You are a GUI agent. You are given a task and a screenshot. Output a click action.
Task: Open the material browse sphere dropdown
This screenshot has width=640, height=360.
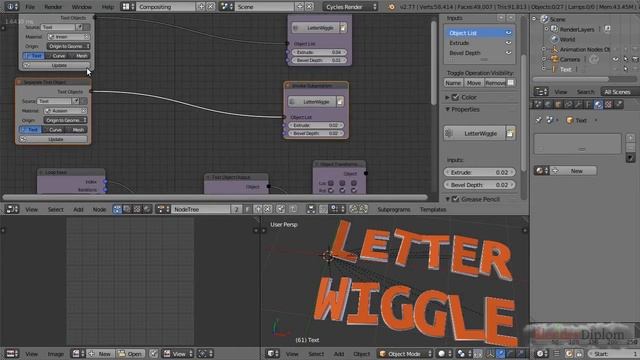[542, 171]
